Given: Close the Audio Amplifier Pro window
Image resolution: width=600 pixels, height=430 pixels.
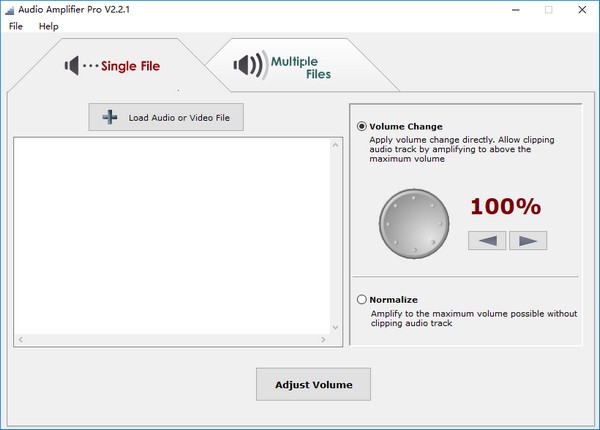Looking at the screenshot, I should pos(582,10).
